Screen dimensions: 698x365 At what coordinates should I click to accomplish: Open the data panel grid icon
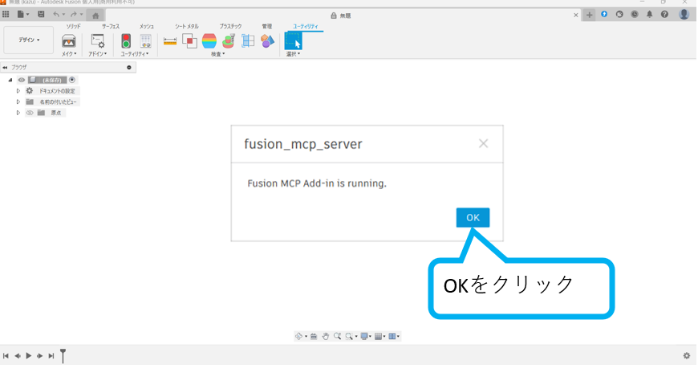coord(6,14)
